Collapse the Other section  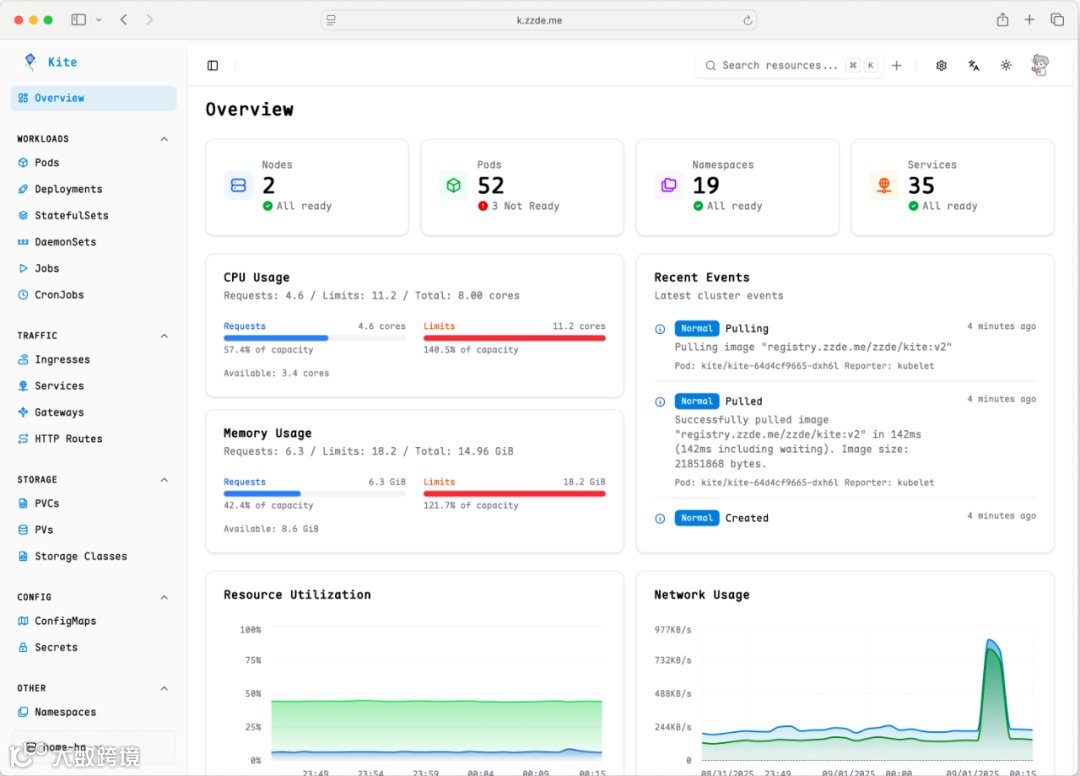pyautogui.click(x=164, y=689)
